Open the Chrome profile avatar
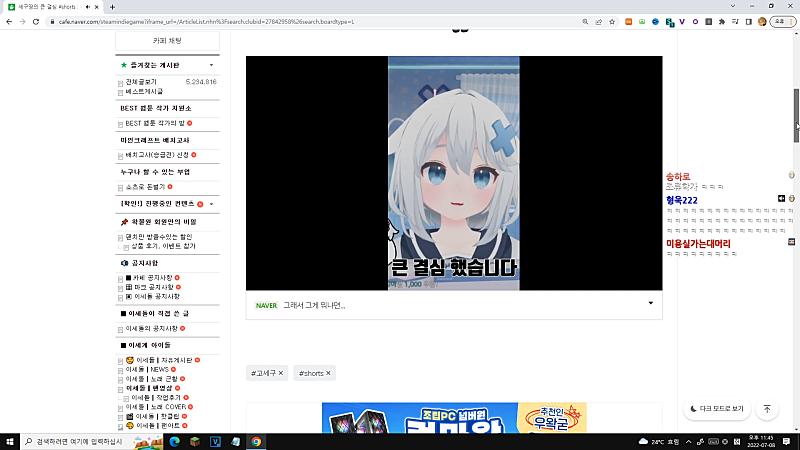Viewport: 800px width, 450px height. 762,22
